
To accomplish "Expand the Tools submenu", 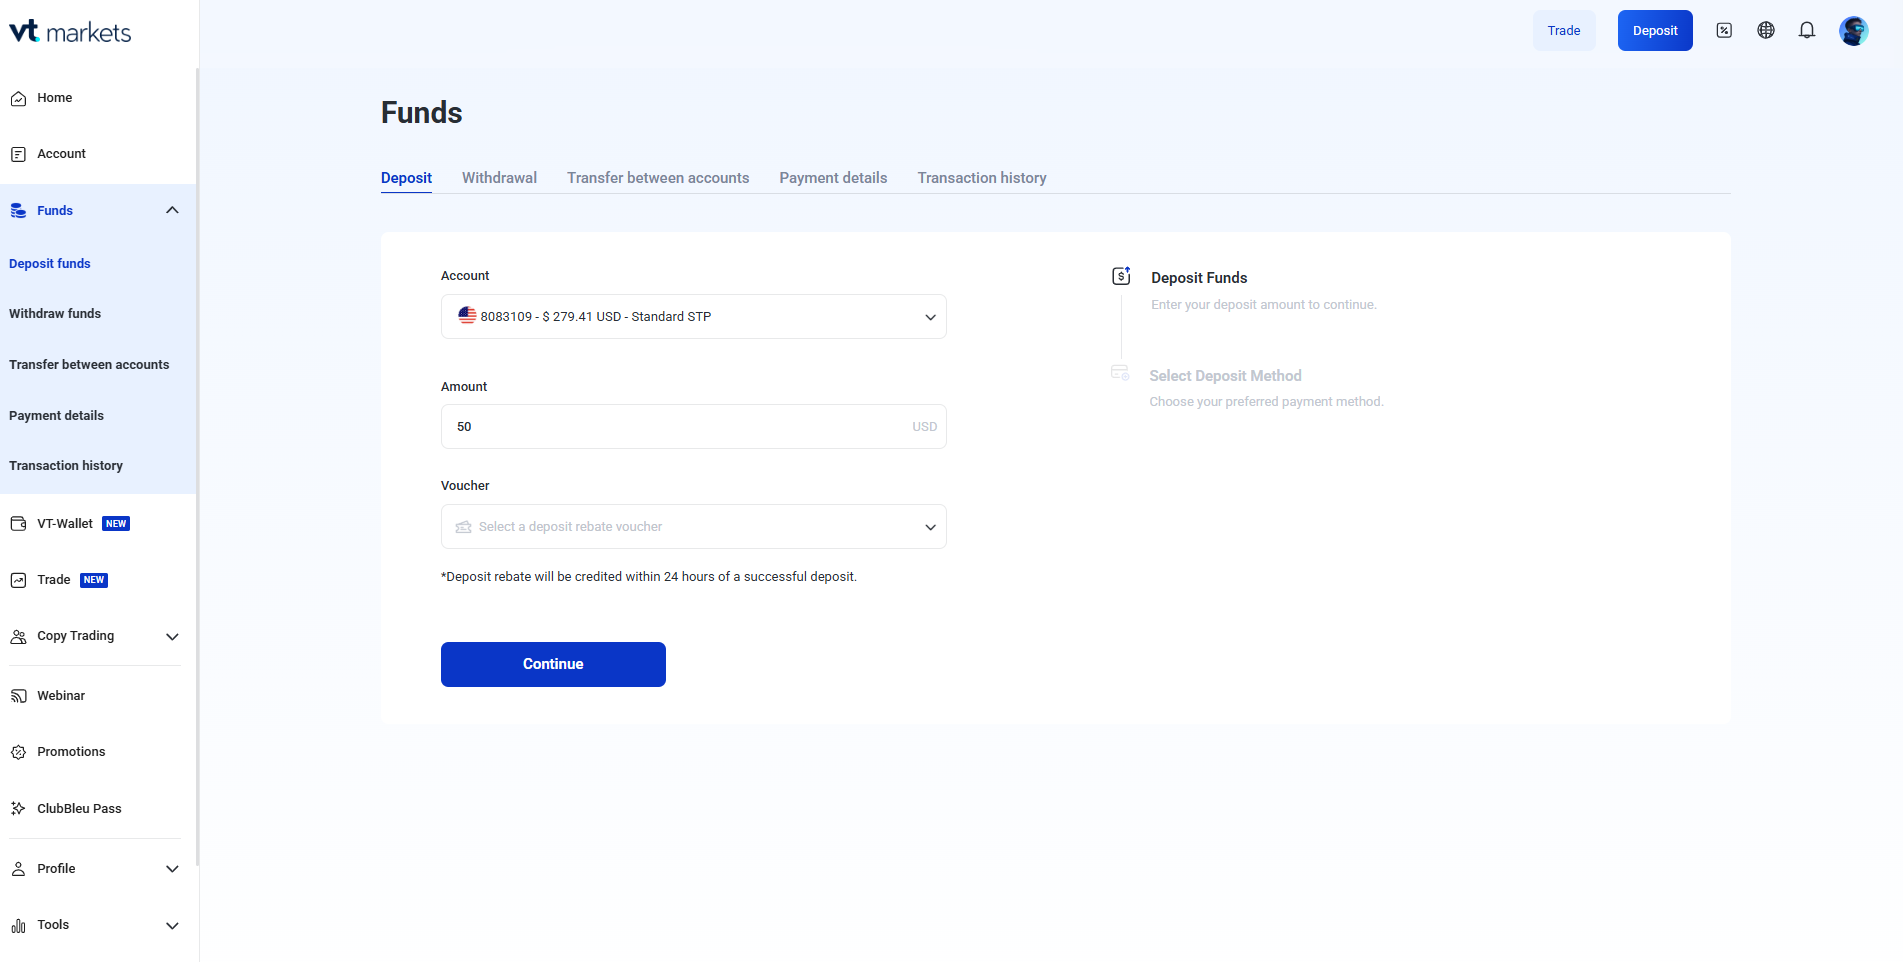I will tap(172, 926).
